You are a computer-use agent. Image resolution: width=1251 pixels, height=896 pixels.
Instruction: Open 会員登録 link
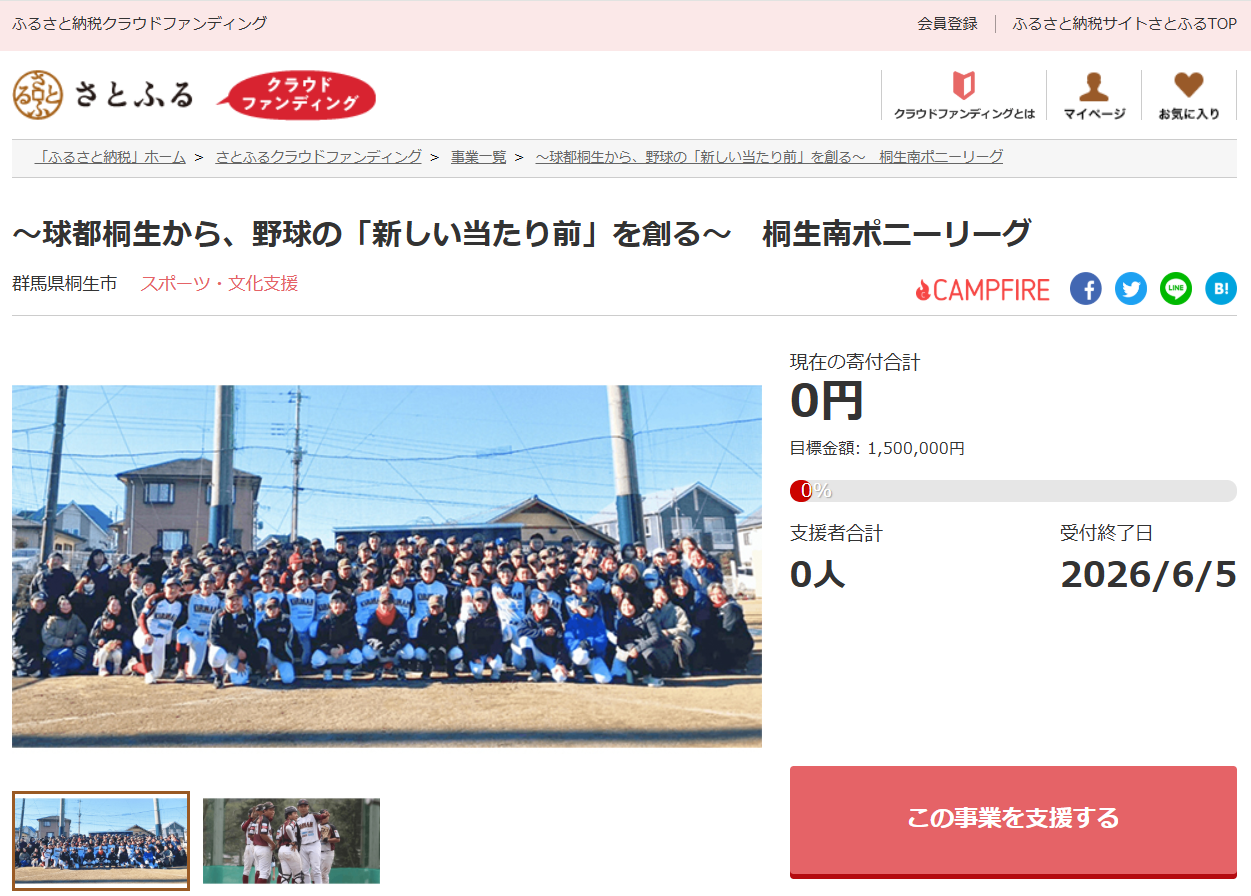tap(947, 24)
